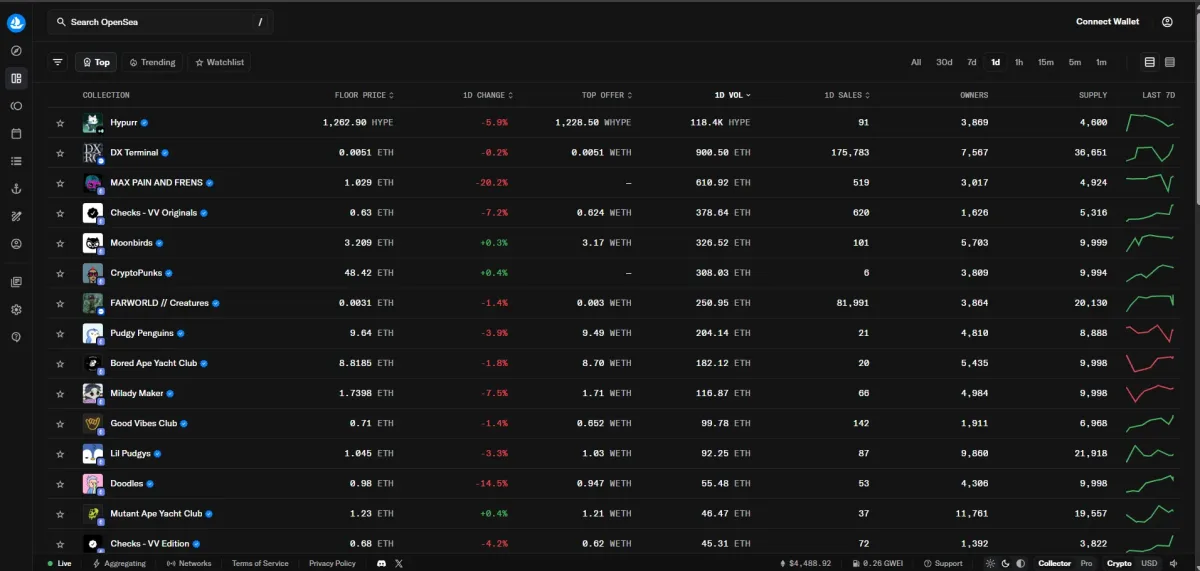Screen dimensions: 1200x571
Task: Select the light theme sun icon
Action: tap(991, 563)
